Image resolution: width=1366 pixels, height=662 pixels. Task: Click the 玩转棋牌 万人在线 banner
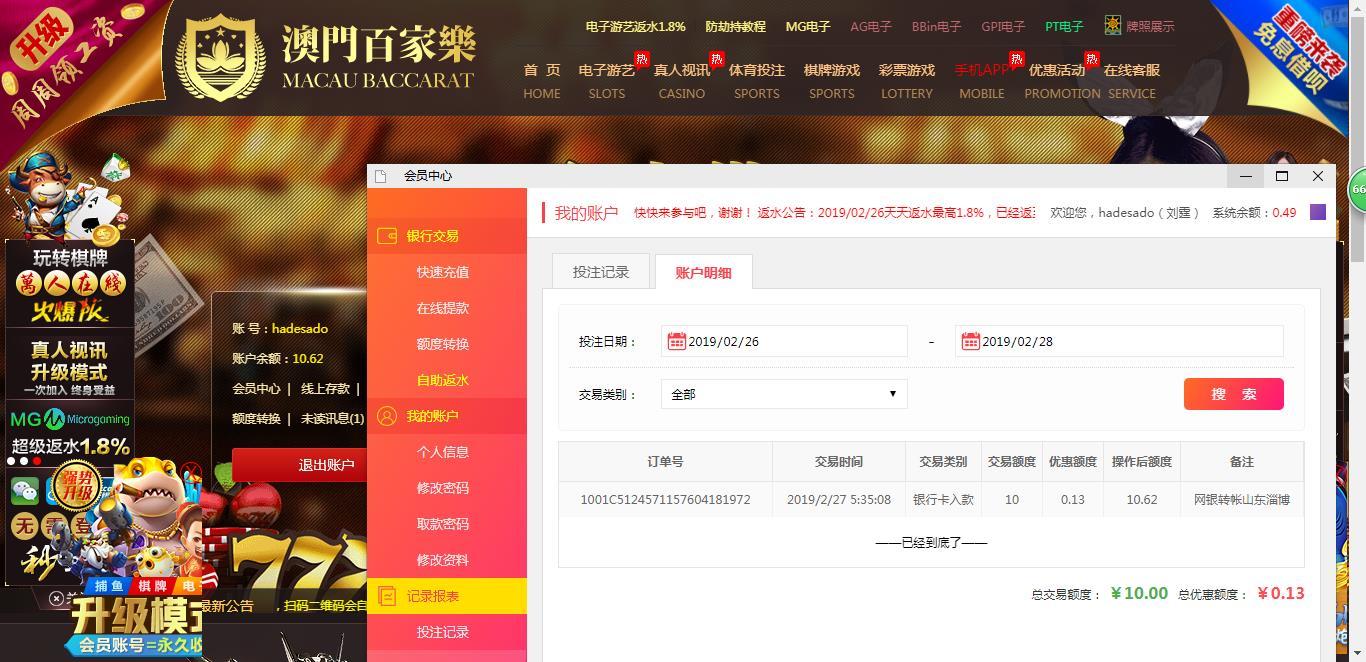(69, 284)
